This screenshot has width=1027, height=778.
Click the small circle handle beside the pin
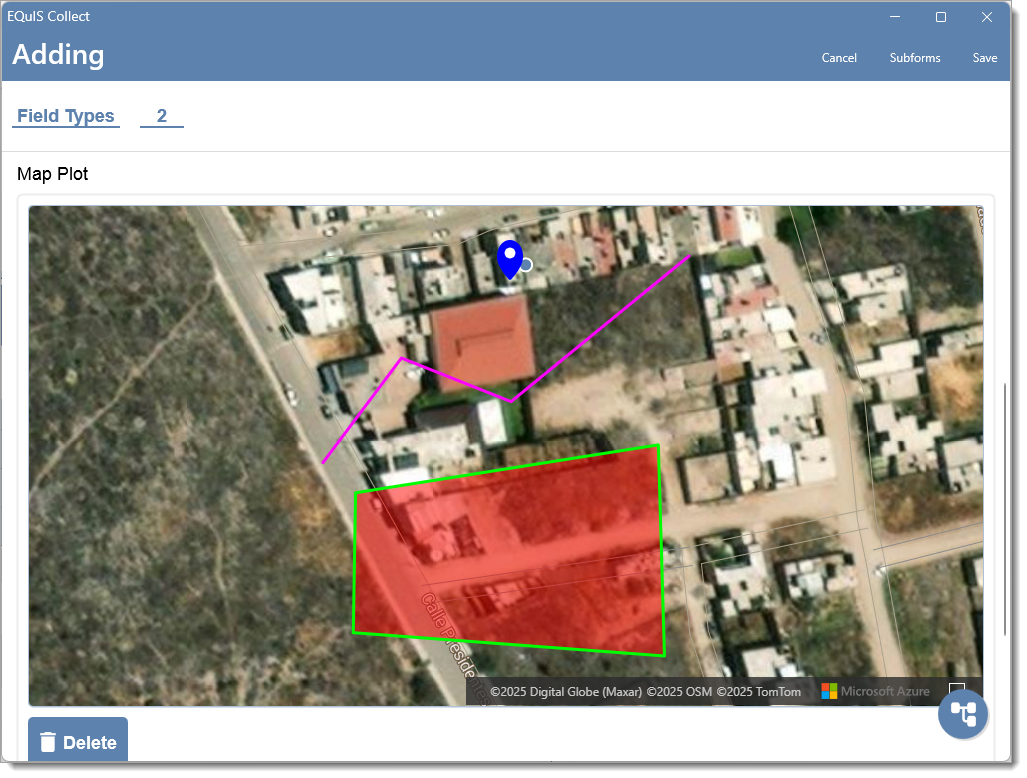pyautogui.click(x=525, y=265)
